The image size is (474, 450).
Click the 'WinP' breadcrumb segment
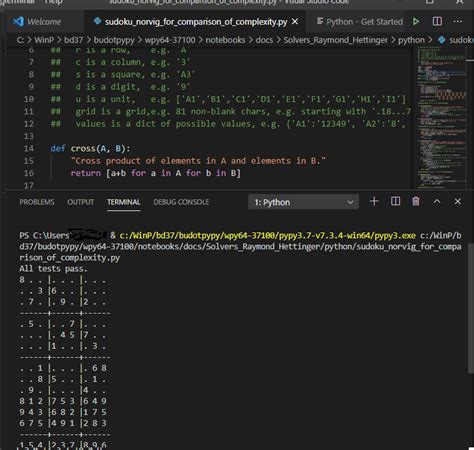(x=44, y=40)
